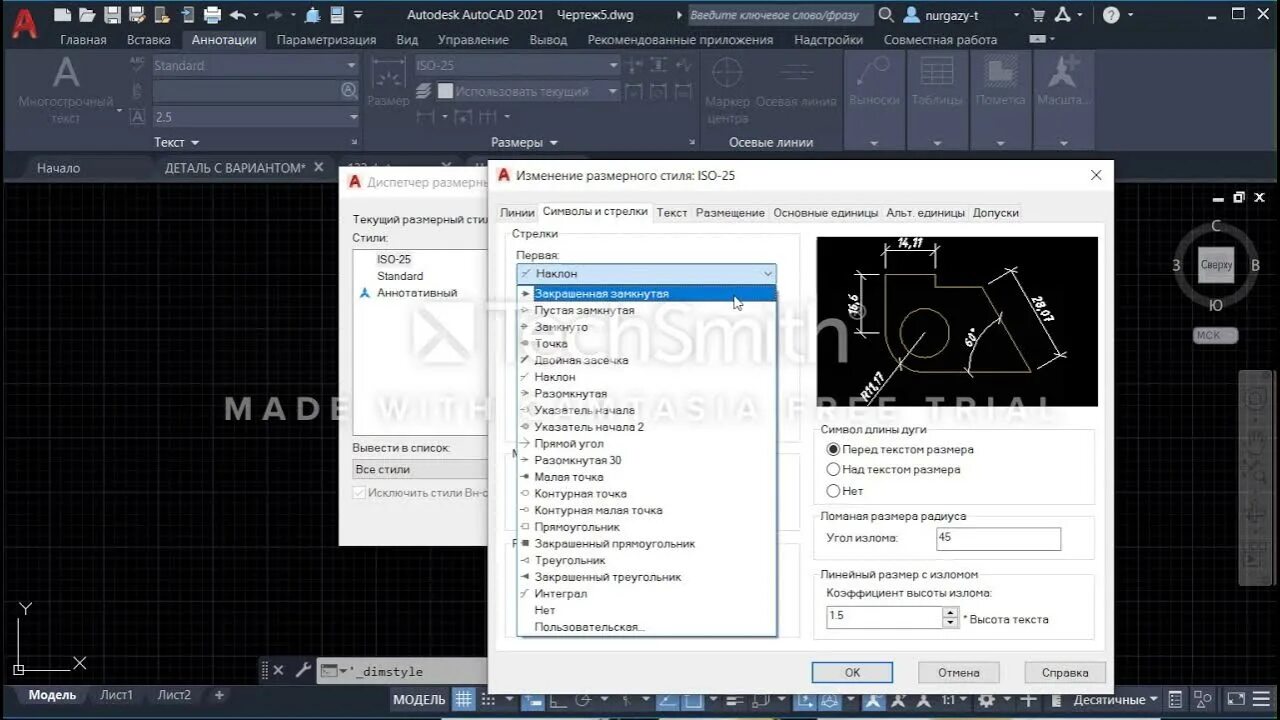The height and width of the screenshot is (720, 1280).
Task: Expand the Текст panel arrow in ribbon
Action: tap(195, 143)
